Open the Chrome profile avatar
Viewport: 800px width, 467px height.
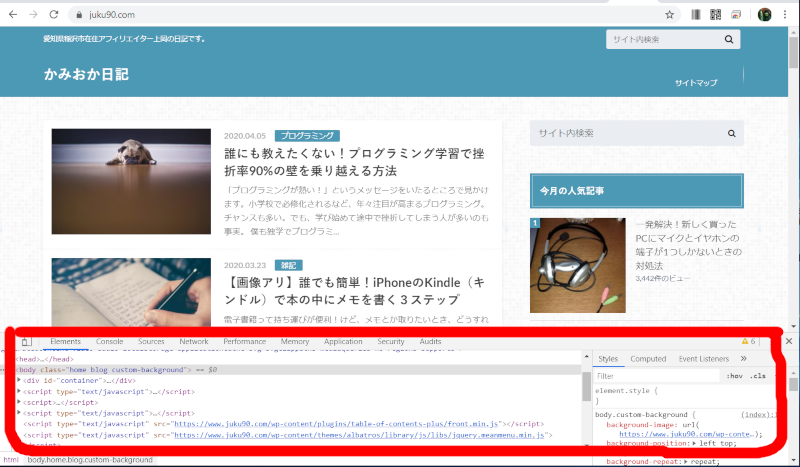click(x=764, y=15)
